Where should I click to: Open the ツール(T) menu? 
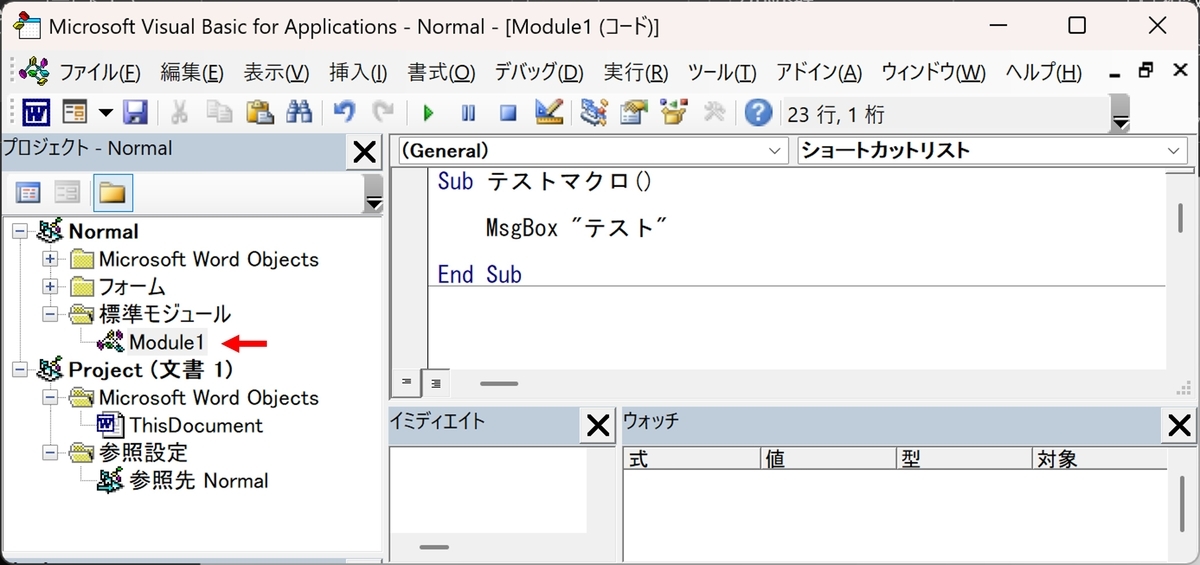722,72
